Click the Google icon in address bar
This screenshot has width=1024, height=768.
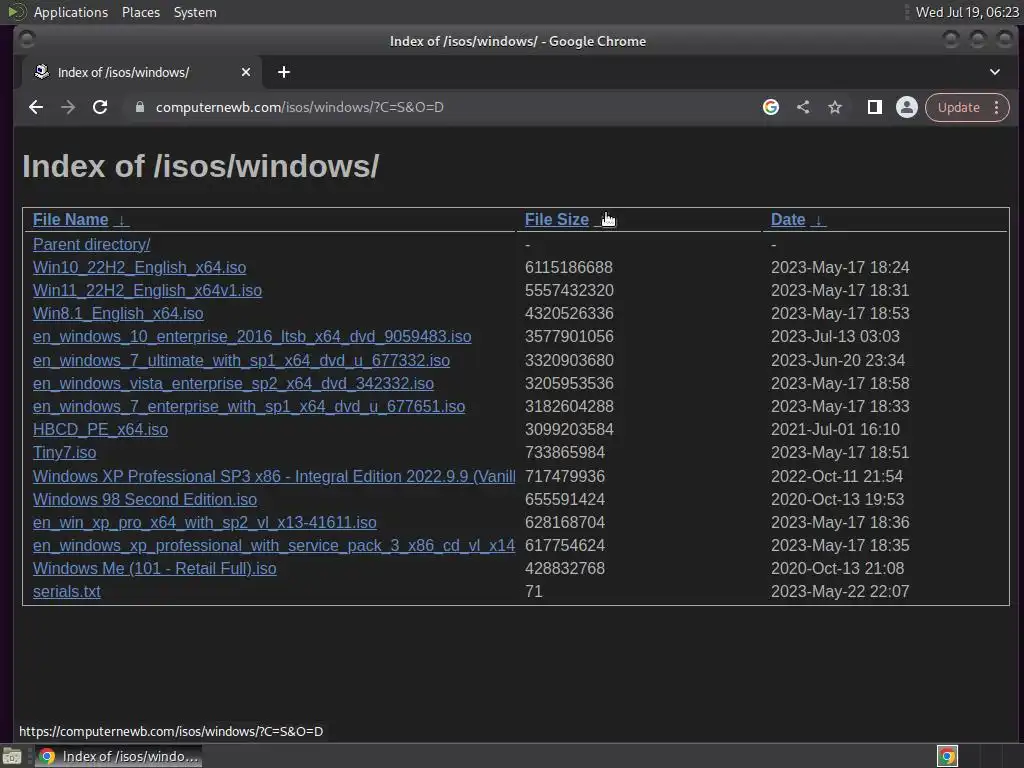771,107
